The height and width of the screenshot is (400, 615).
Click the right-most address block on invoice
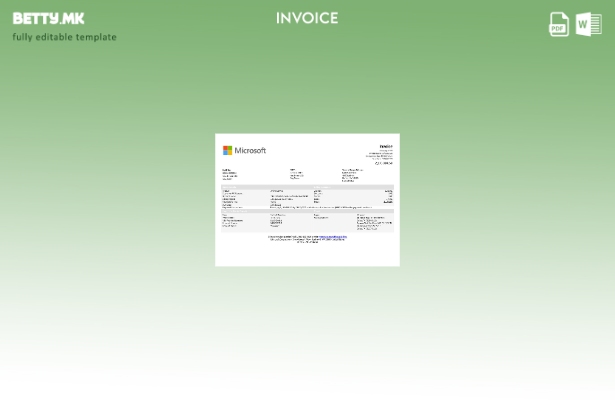[350, 175]
